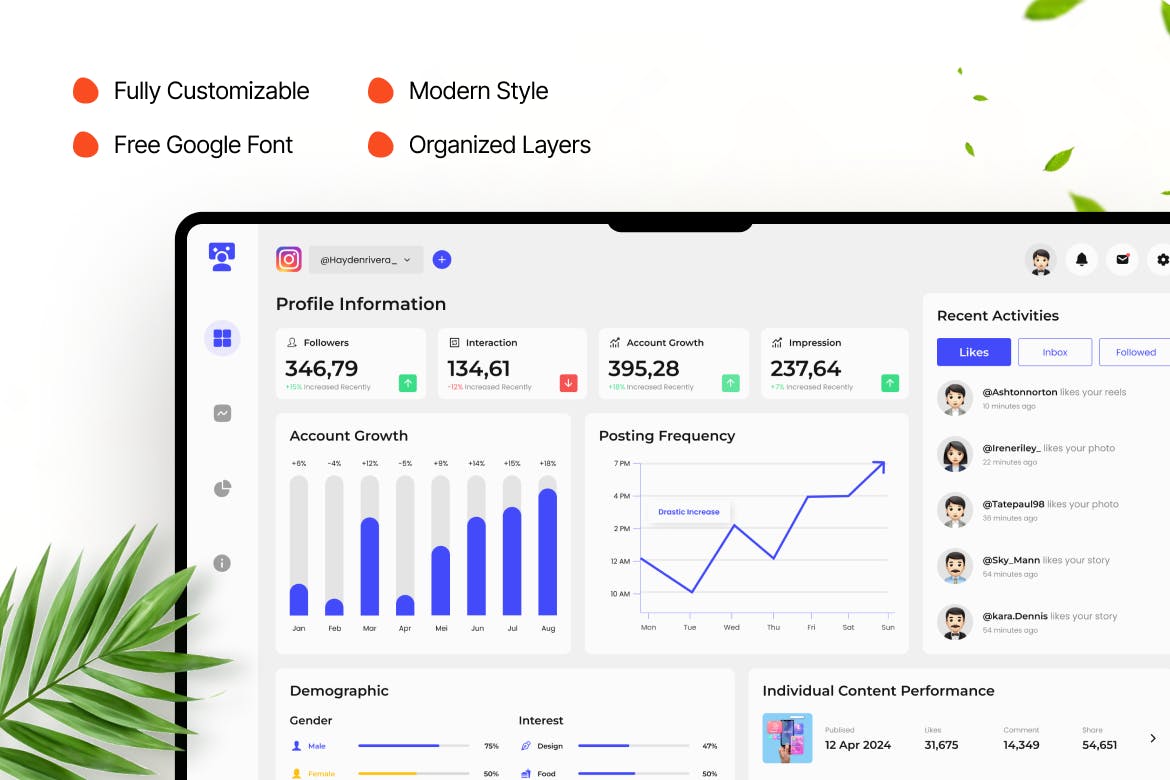
Task: Expand content performance row chevron
Action: pyautogui.click(x=1152, y=739)
